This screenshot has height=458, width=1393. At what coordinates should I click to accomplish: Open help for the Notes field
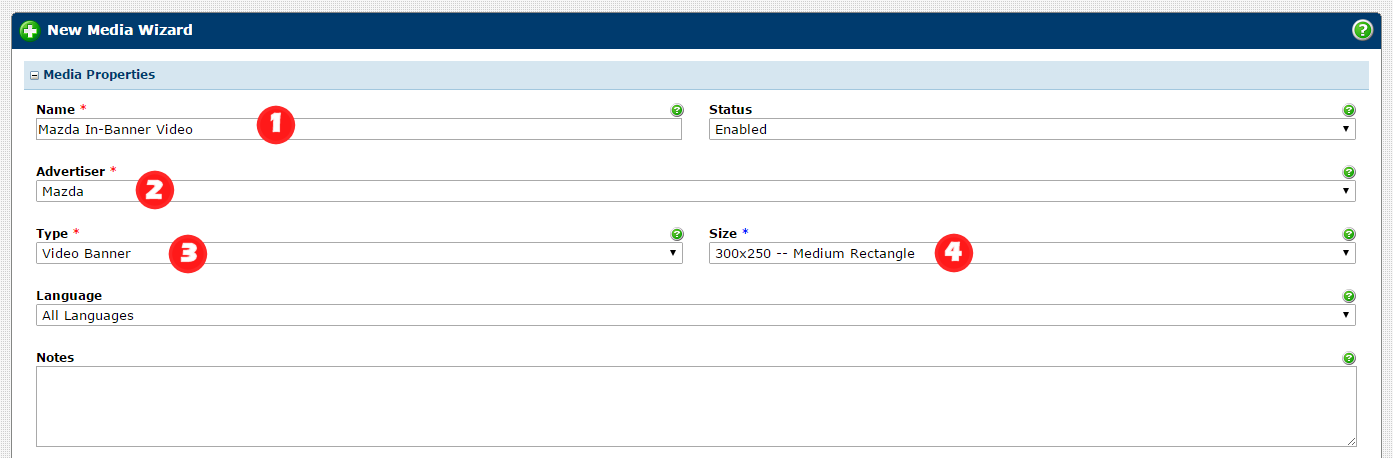tap(1349, 358)
